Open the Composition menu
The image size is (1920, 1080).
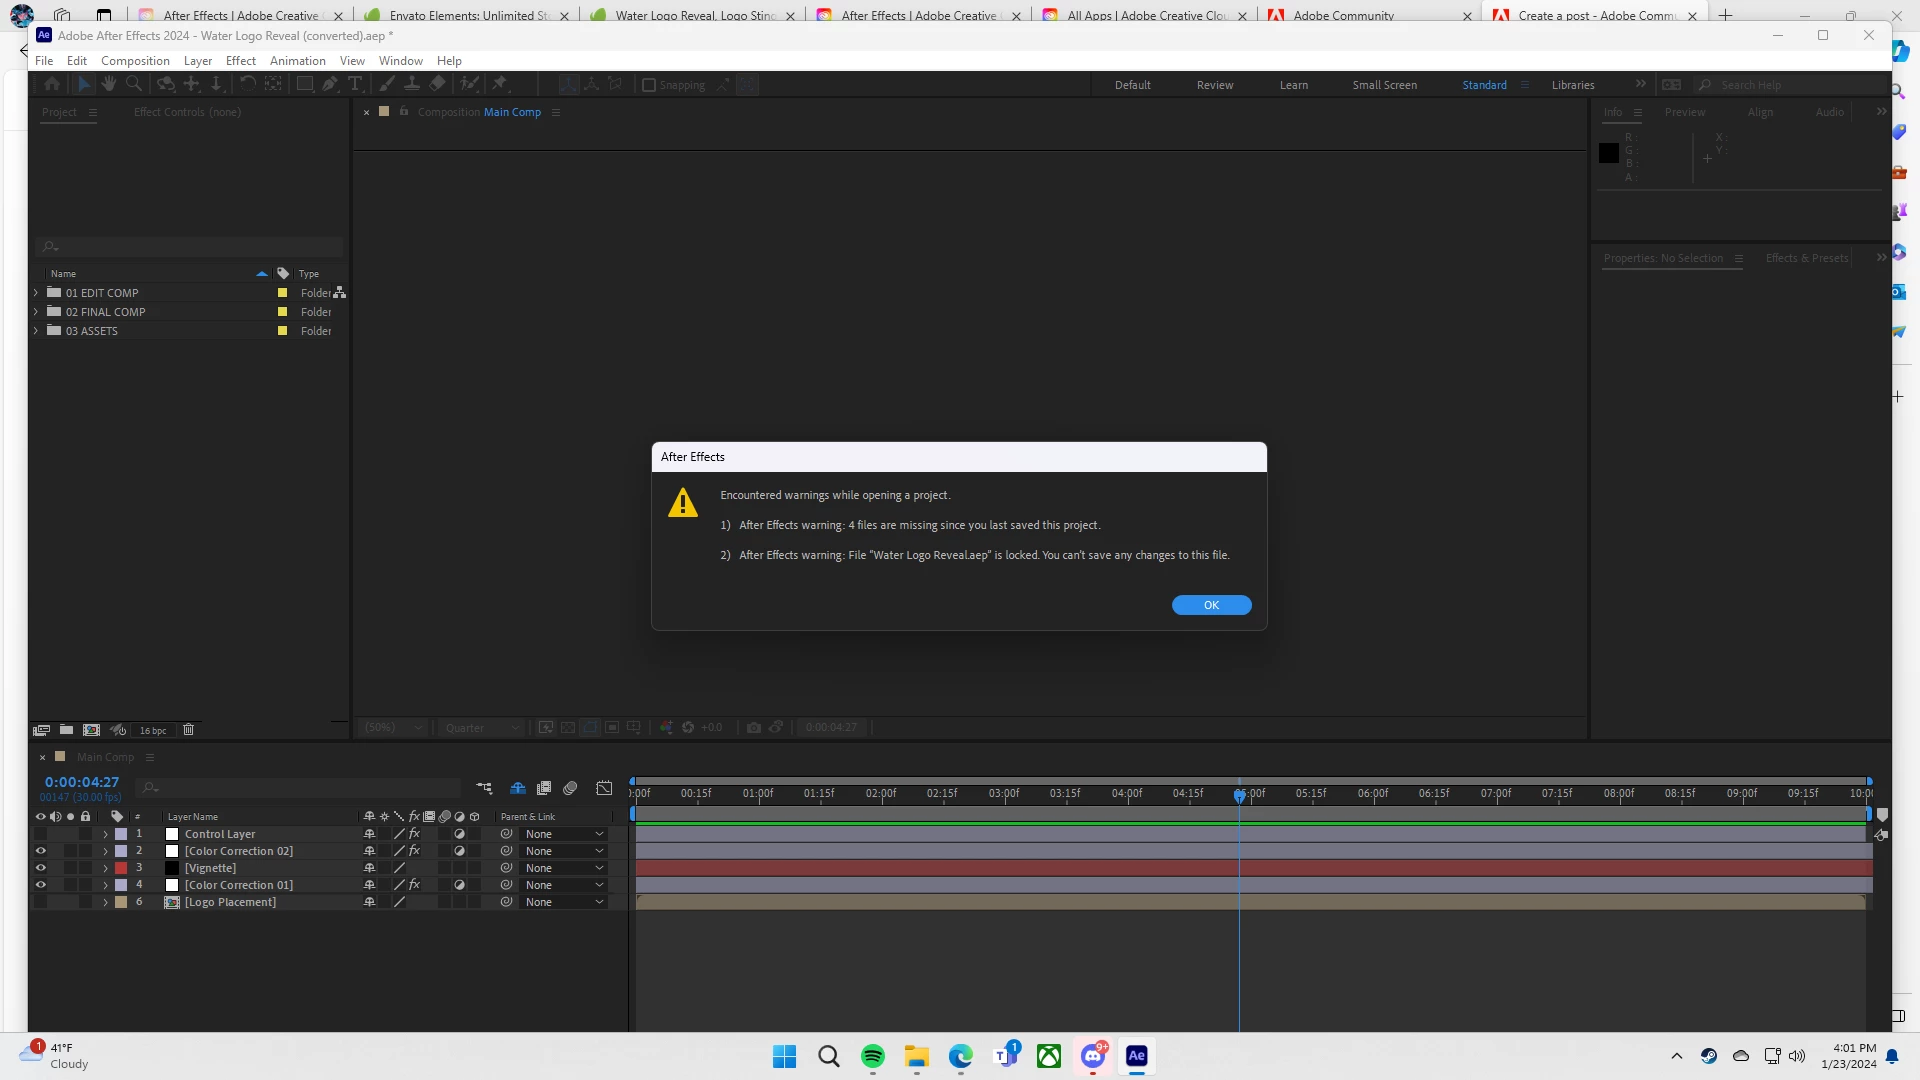pos(135,61)
